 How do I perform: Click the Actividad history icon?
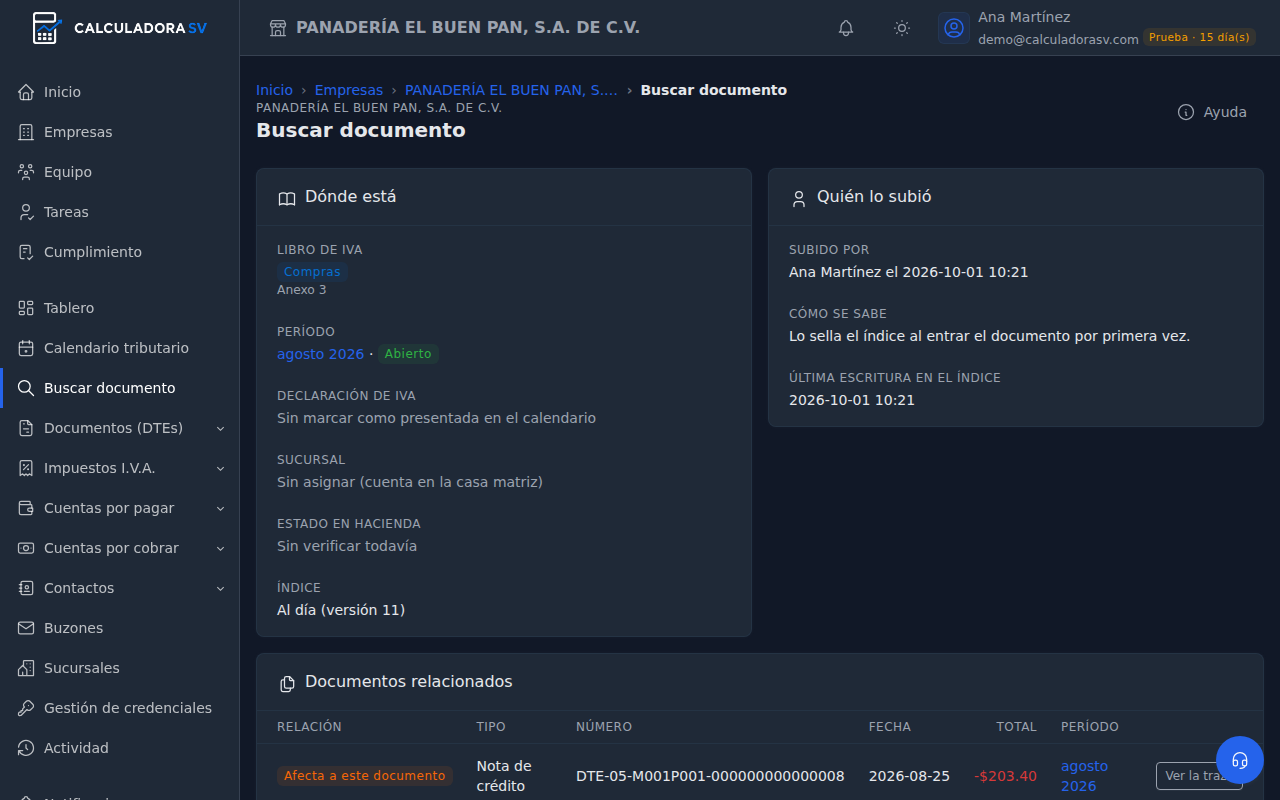point(26,748)
